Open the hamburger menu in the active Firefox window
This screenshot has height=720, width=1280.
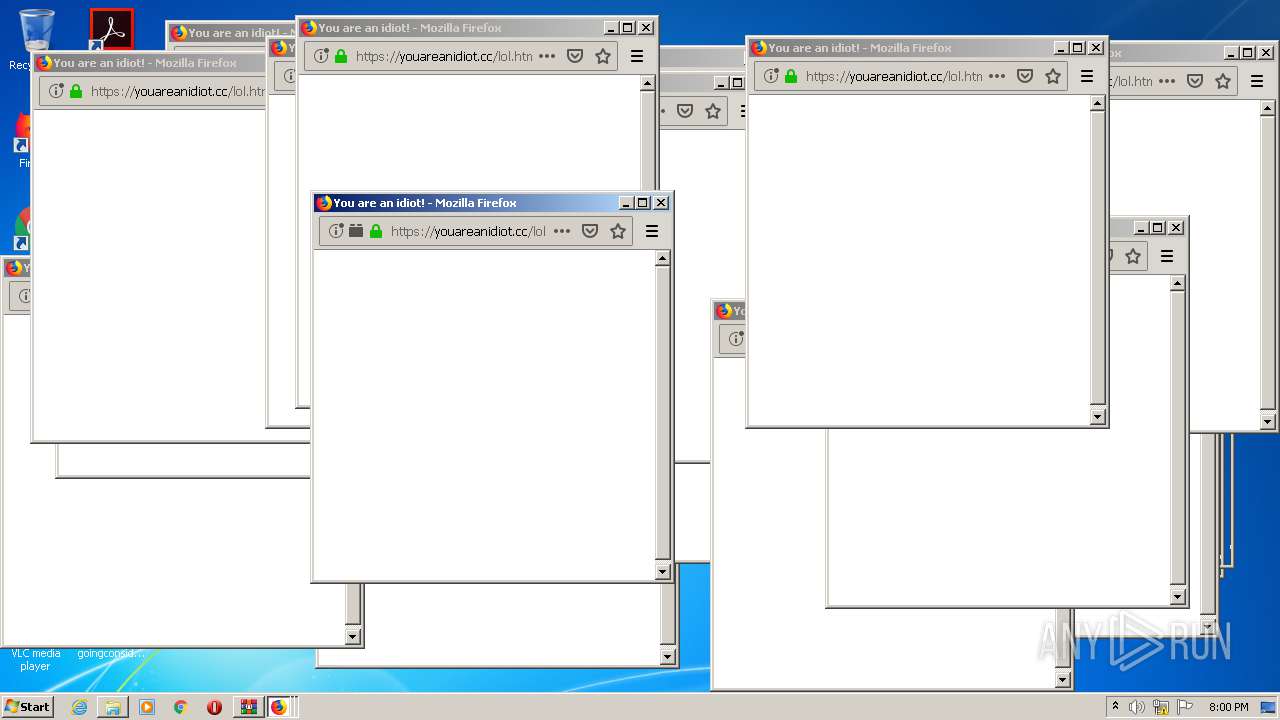click(x=652, y=231)
